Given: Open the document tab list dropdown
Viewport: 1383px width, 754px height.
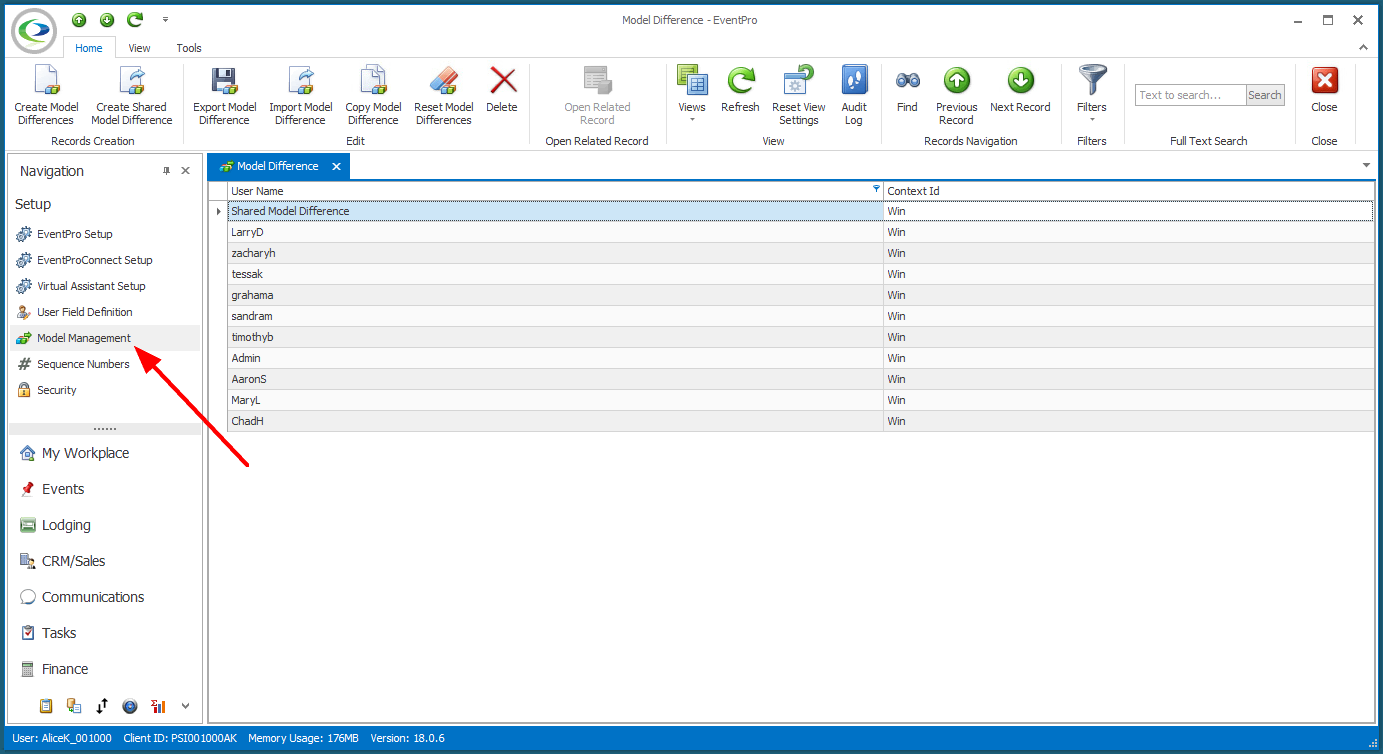Looking at the screenshot, I should [1366, 165].
